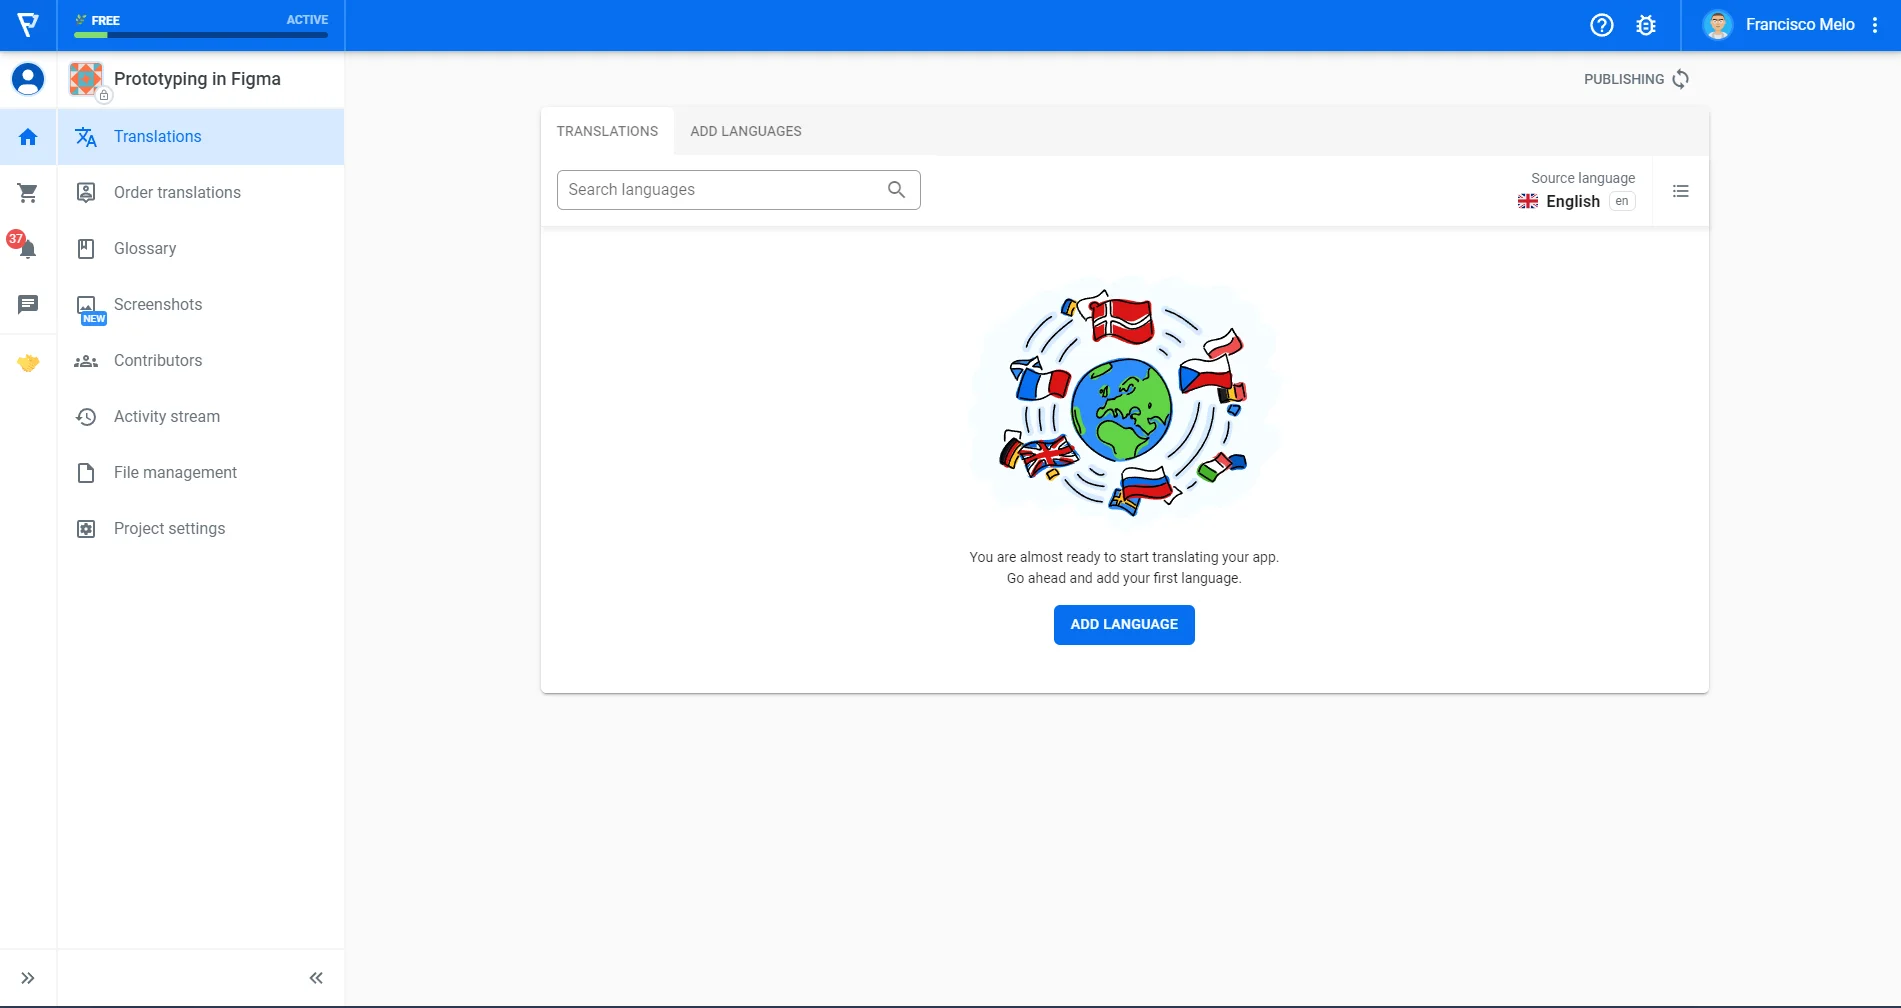
Task: Switch to the Add Languages tab
Action: tap(745, 131)
